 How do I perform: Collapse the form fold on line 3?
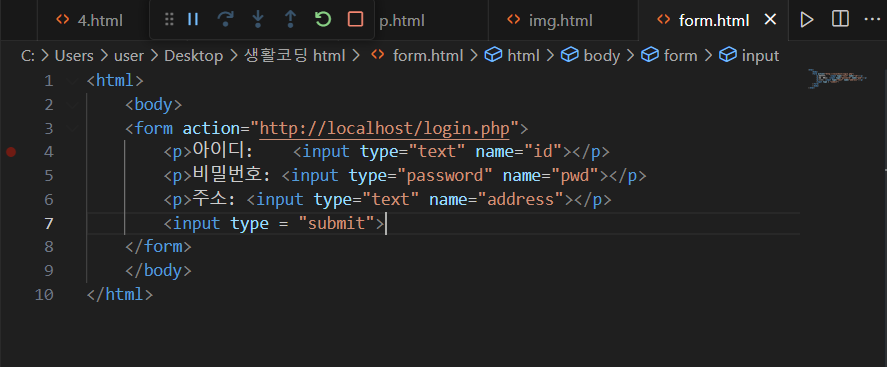pyautogui.click(x=72, y=128)
